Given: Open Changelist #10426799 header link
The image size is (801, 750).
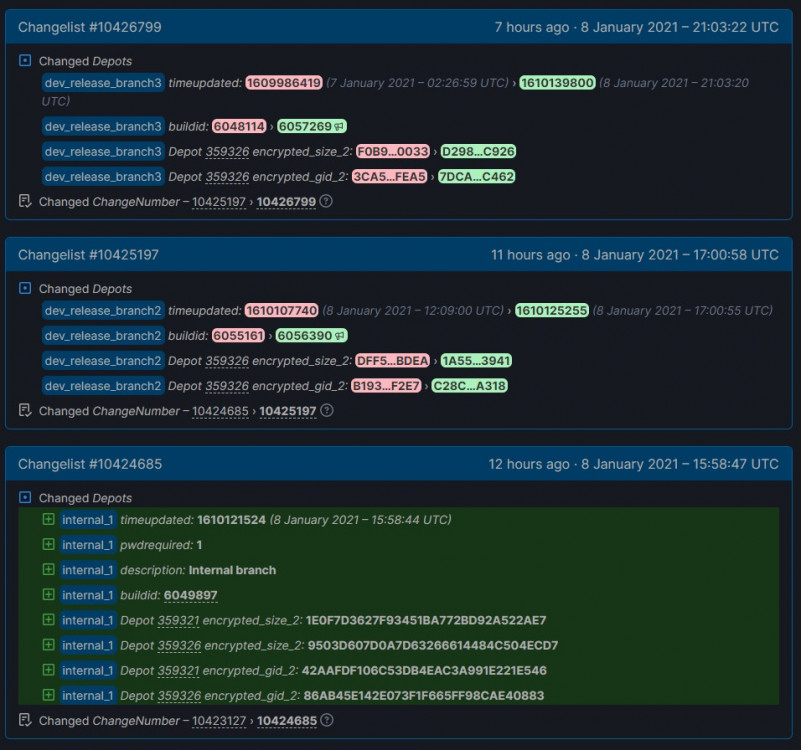Looking at the screenshot, I should click(x=89, y=27).
